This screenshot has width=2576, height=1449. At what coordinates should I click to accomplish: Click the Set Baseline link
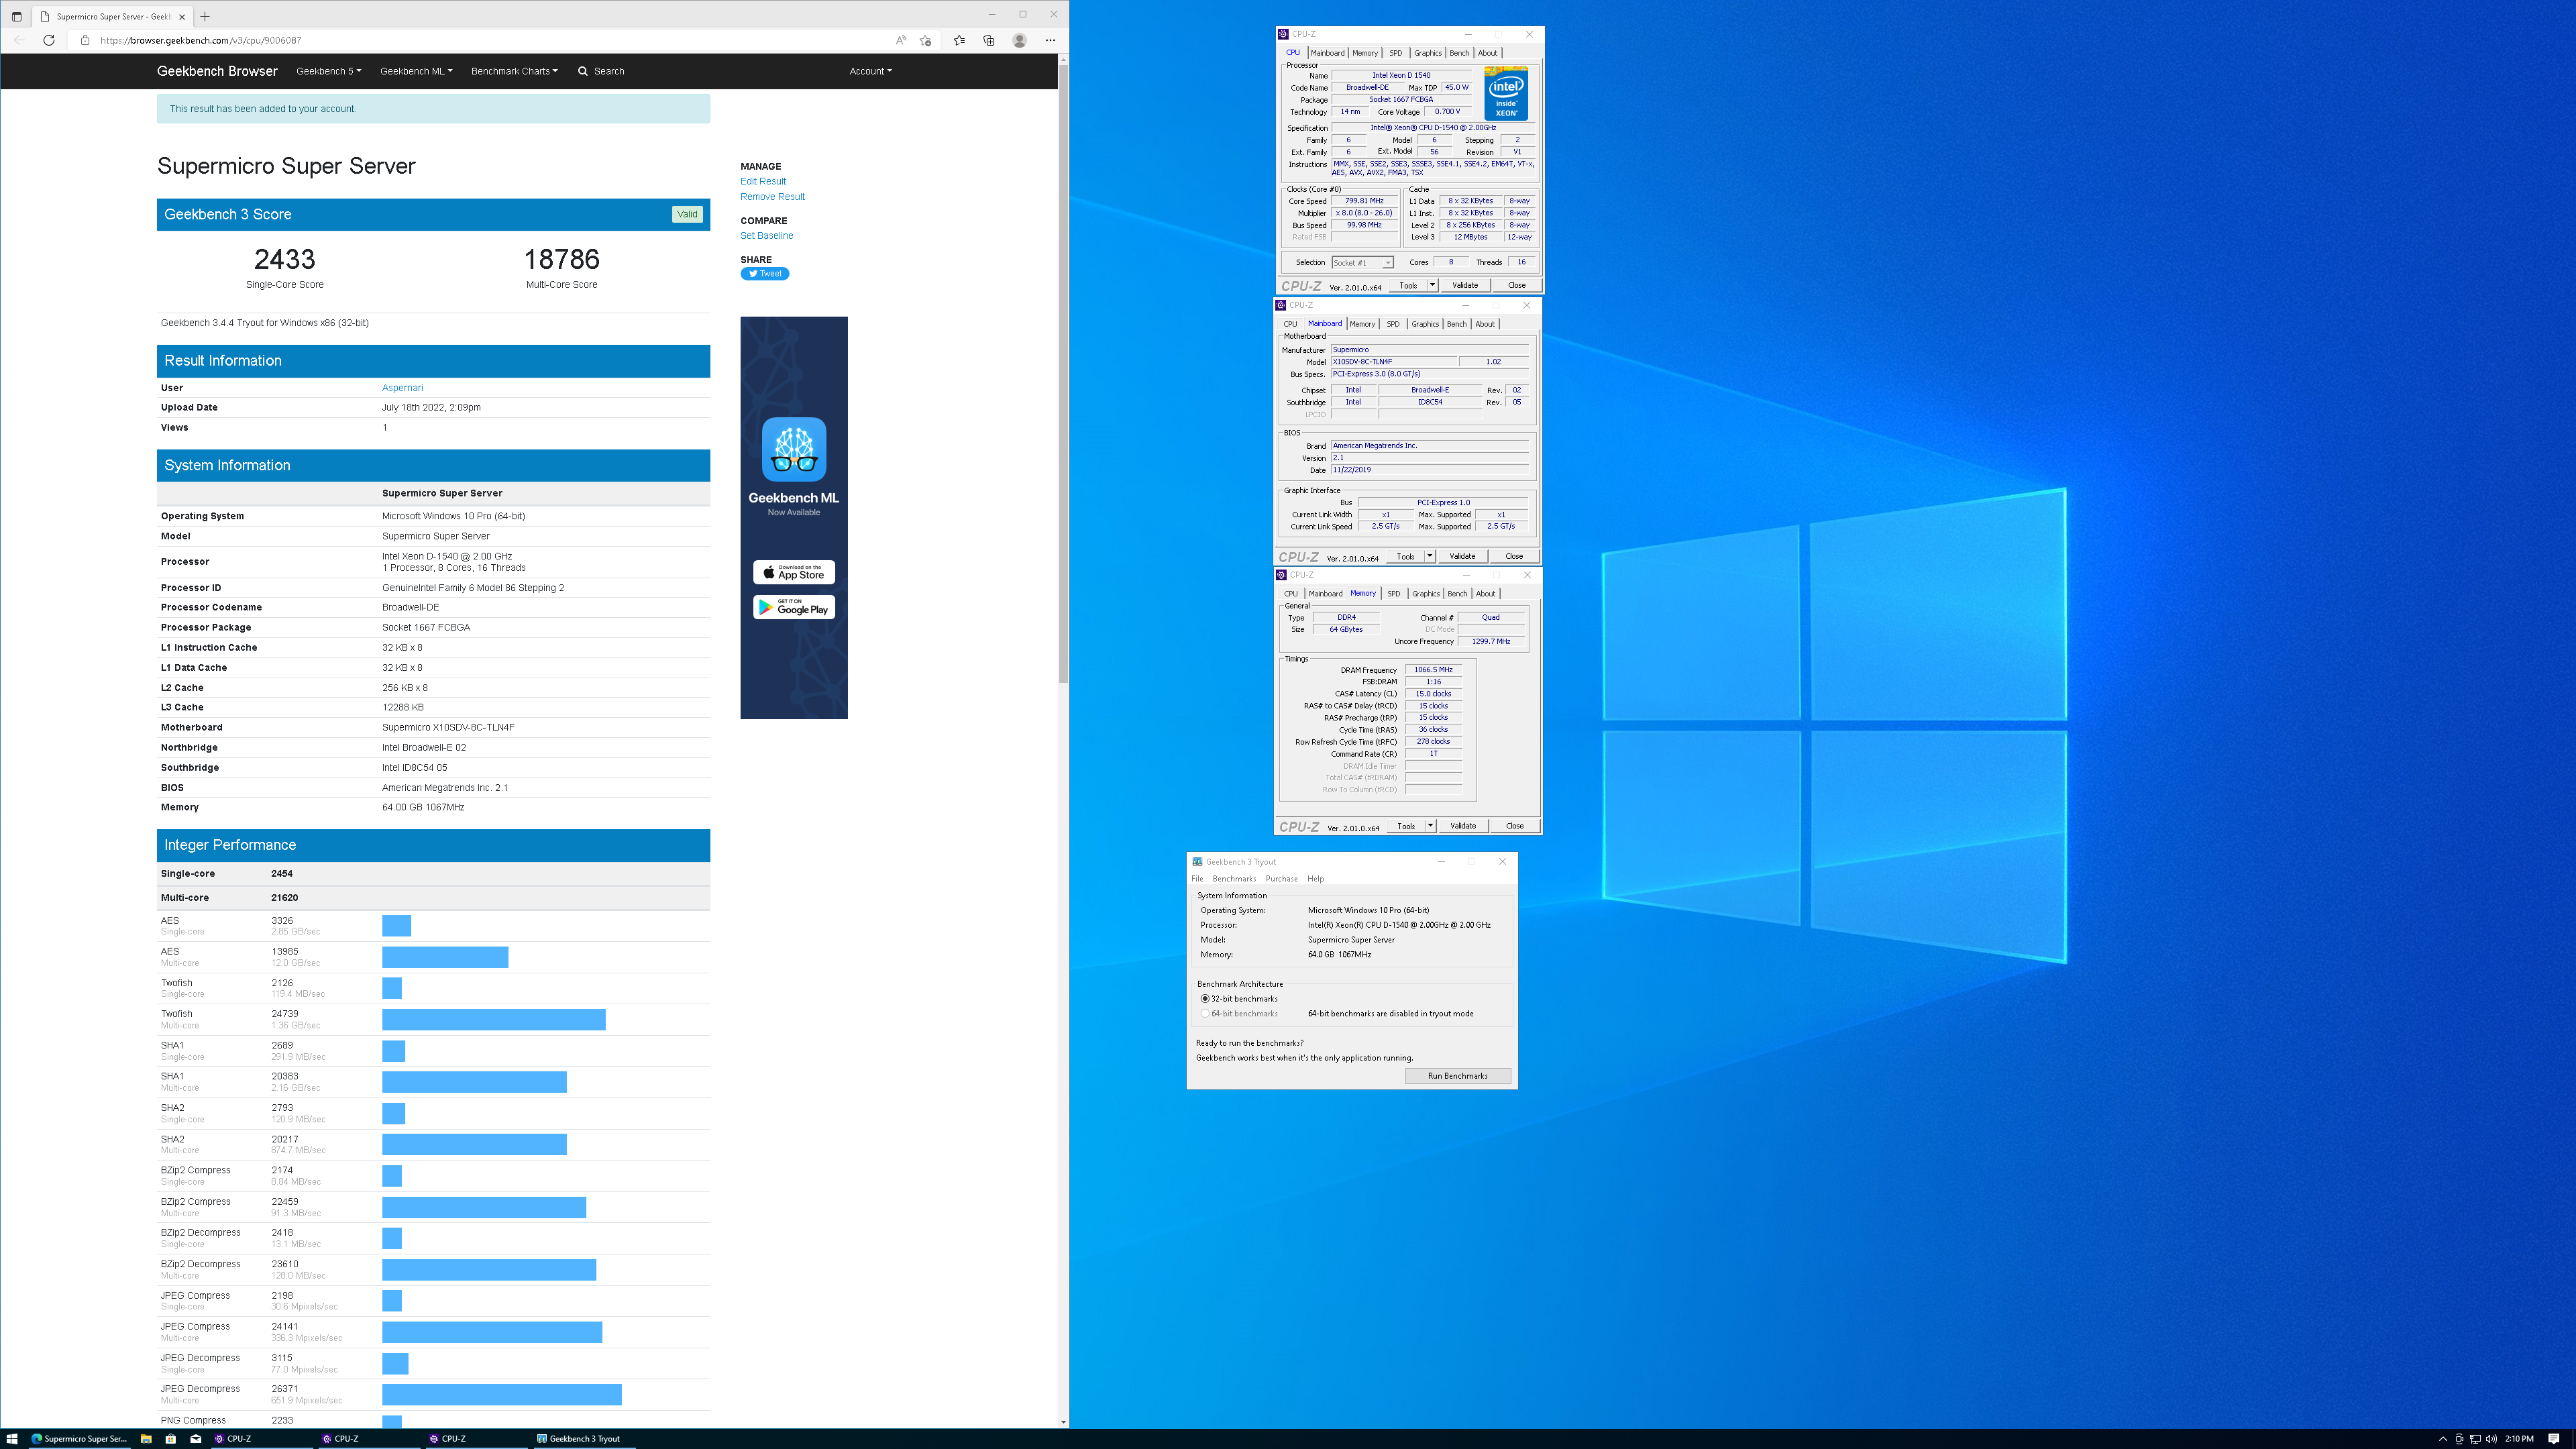point(767,236)
